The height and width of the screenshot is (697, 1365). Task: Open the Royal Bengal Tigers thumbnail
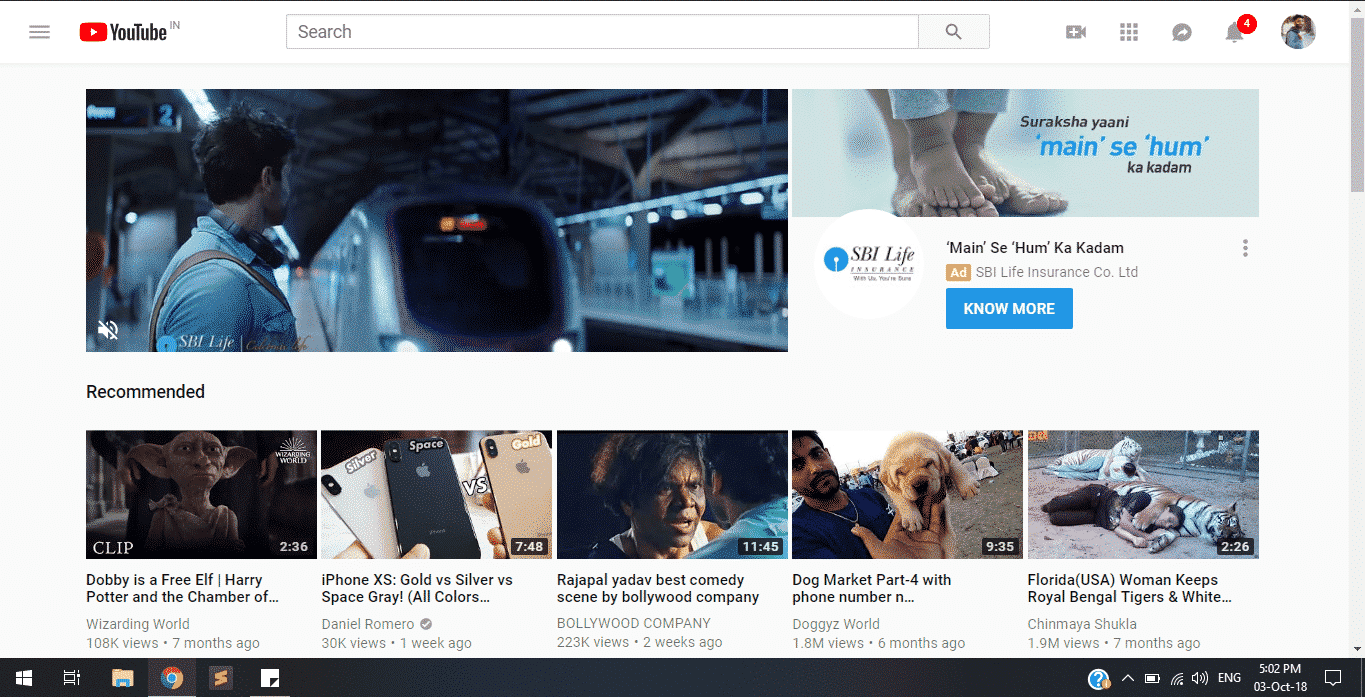pos(1143,494)
